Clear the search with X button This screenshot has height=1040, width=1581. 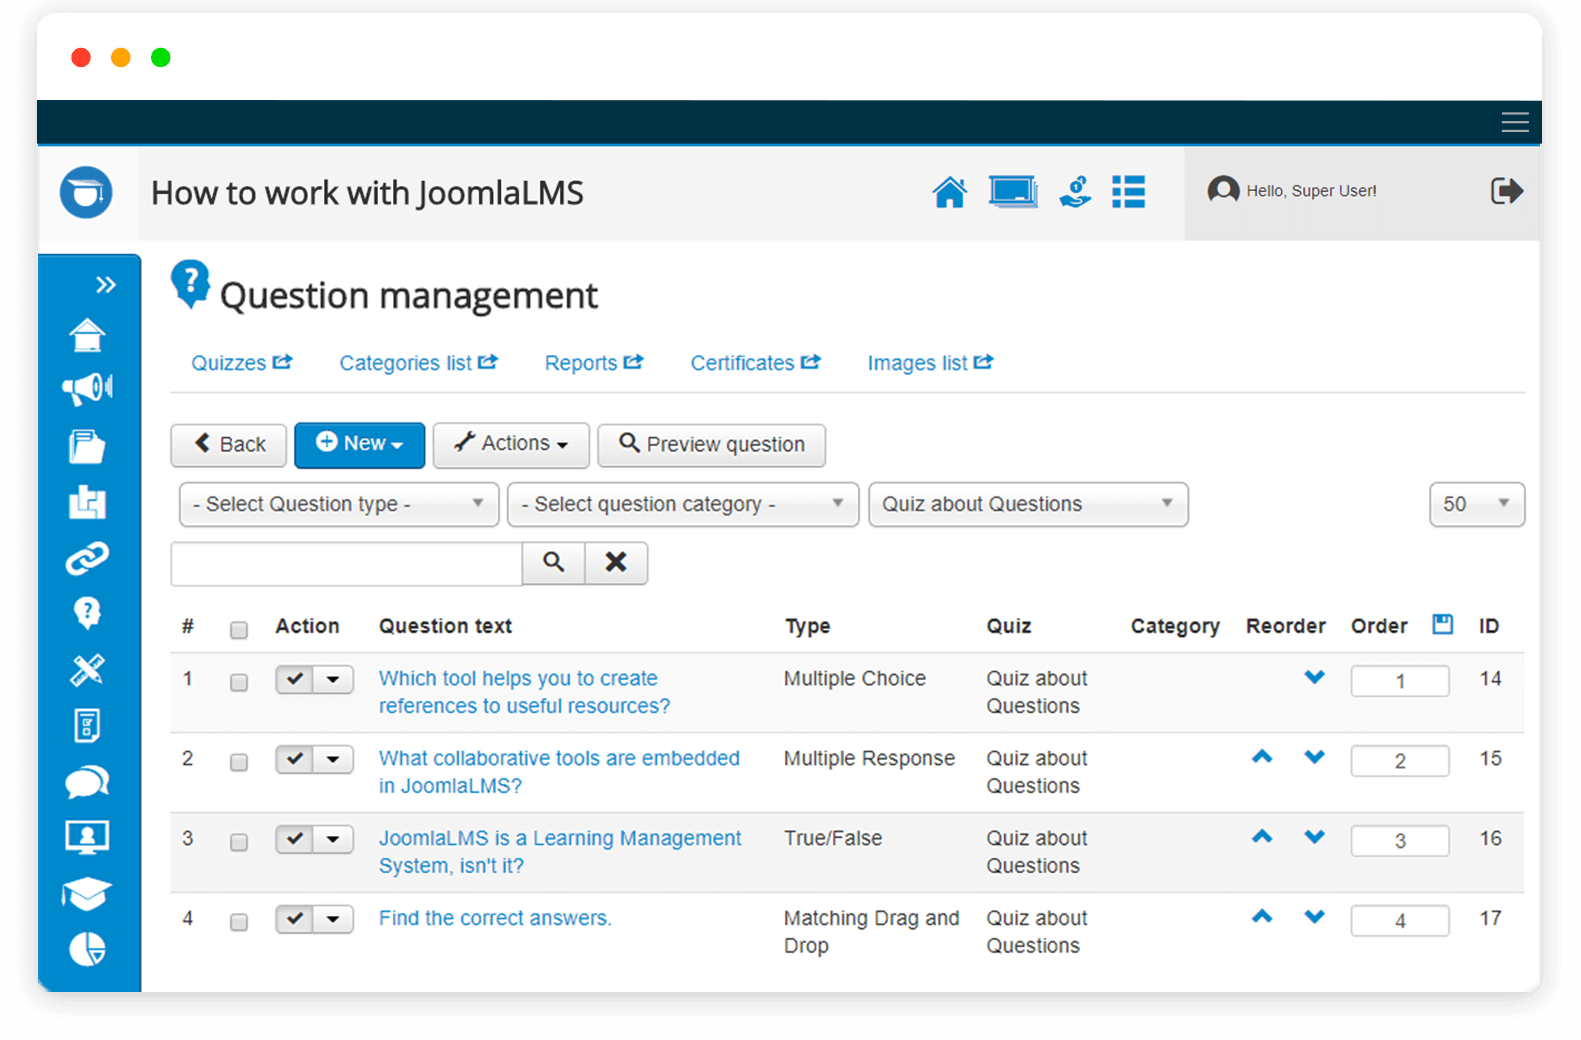(x=616, y=563)
